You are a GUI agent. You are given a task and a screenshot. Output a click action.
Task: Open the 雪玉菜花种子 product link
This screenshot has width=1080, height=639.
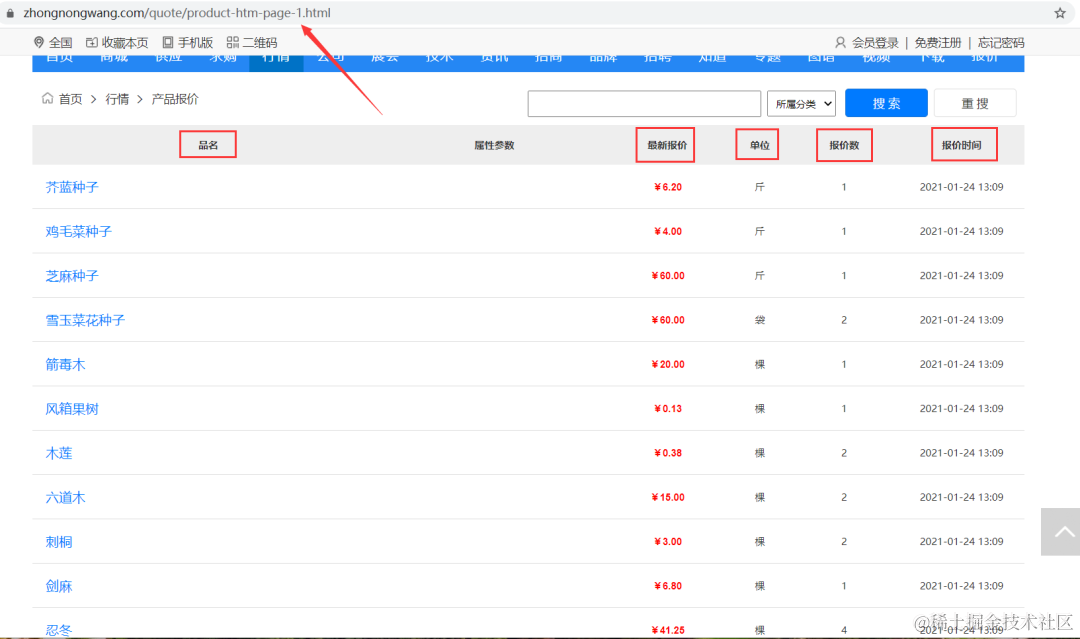85,320
